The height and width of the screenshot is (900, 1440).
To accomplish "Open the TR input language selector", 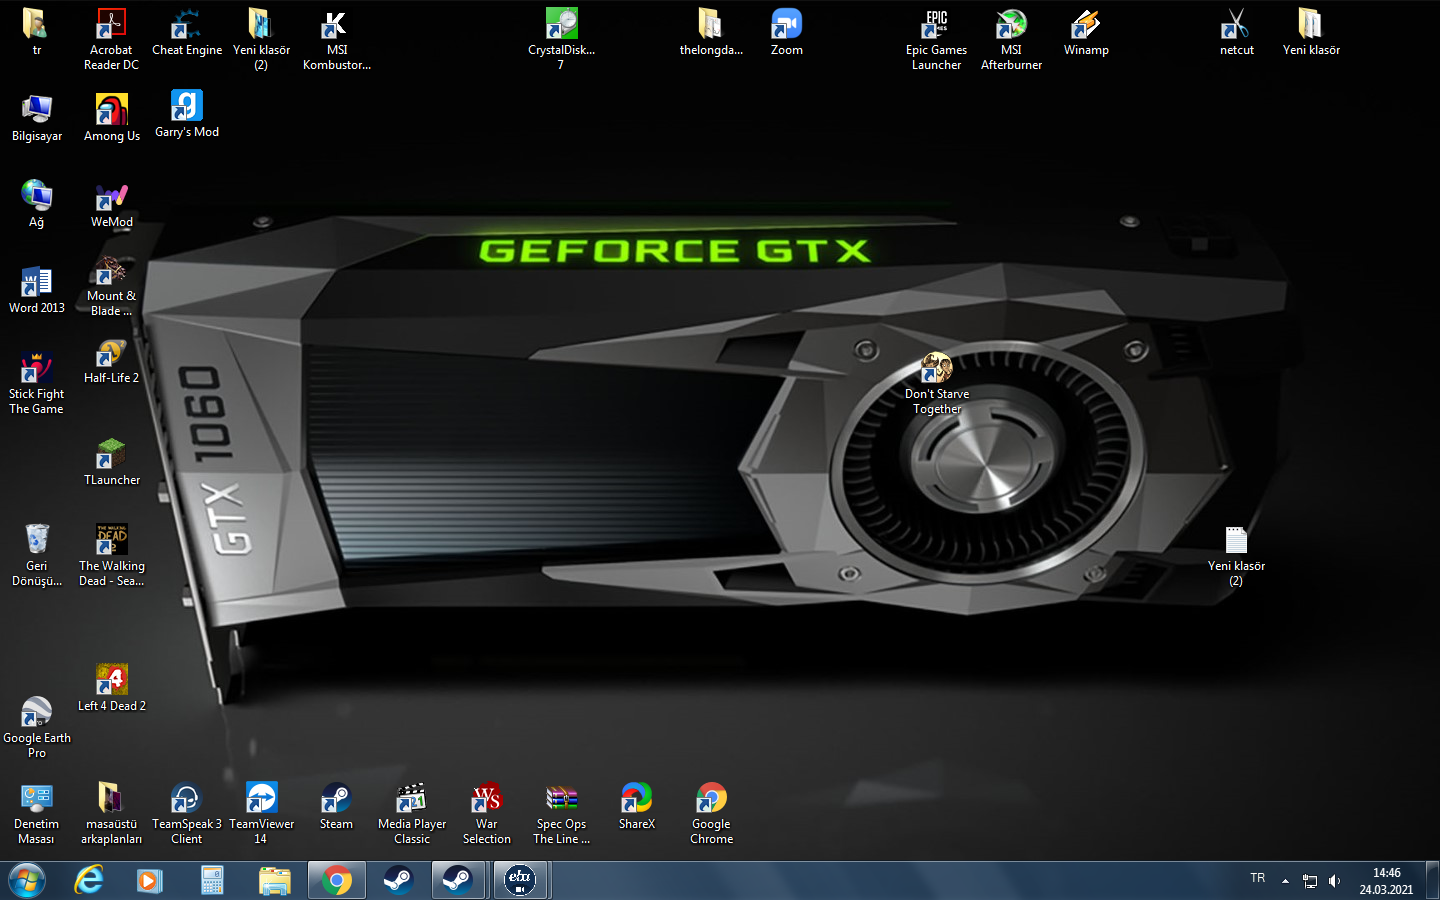I will coord(1257,878).
